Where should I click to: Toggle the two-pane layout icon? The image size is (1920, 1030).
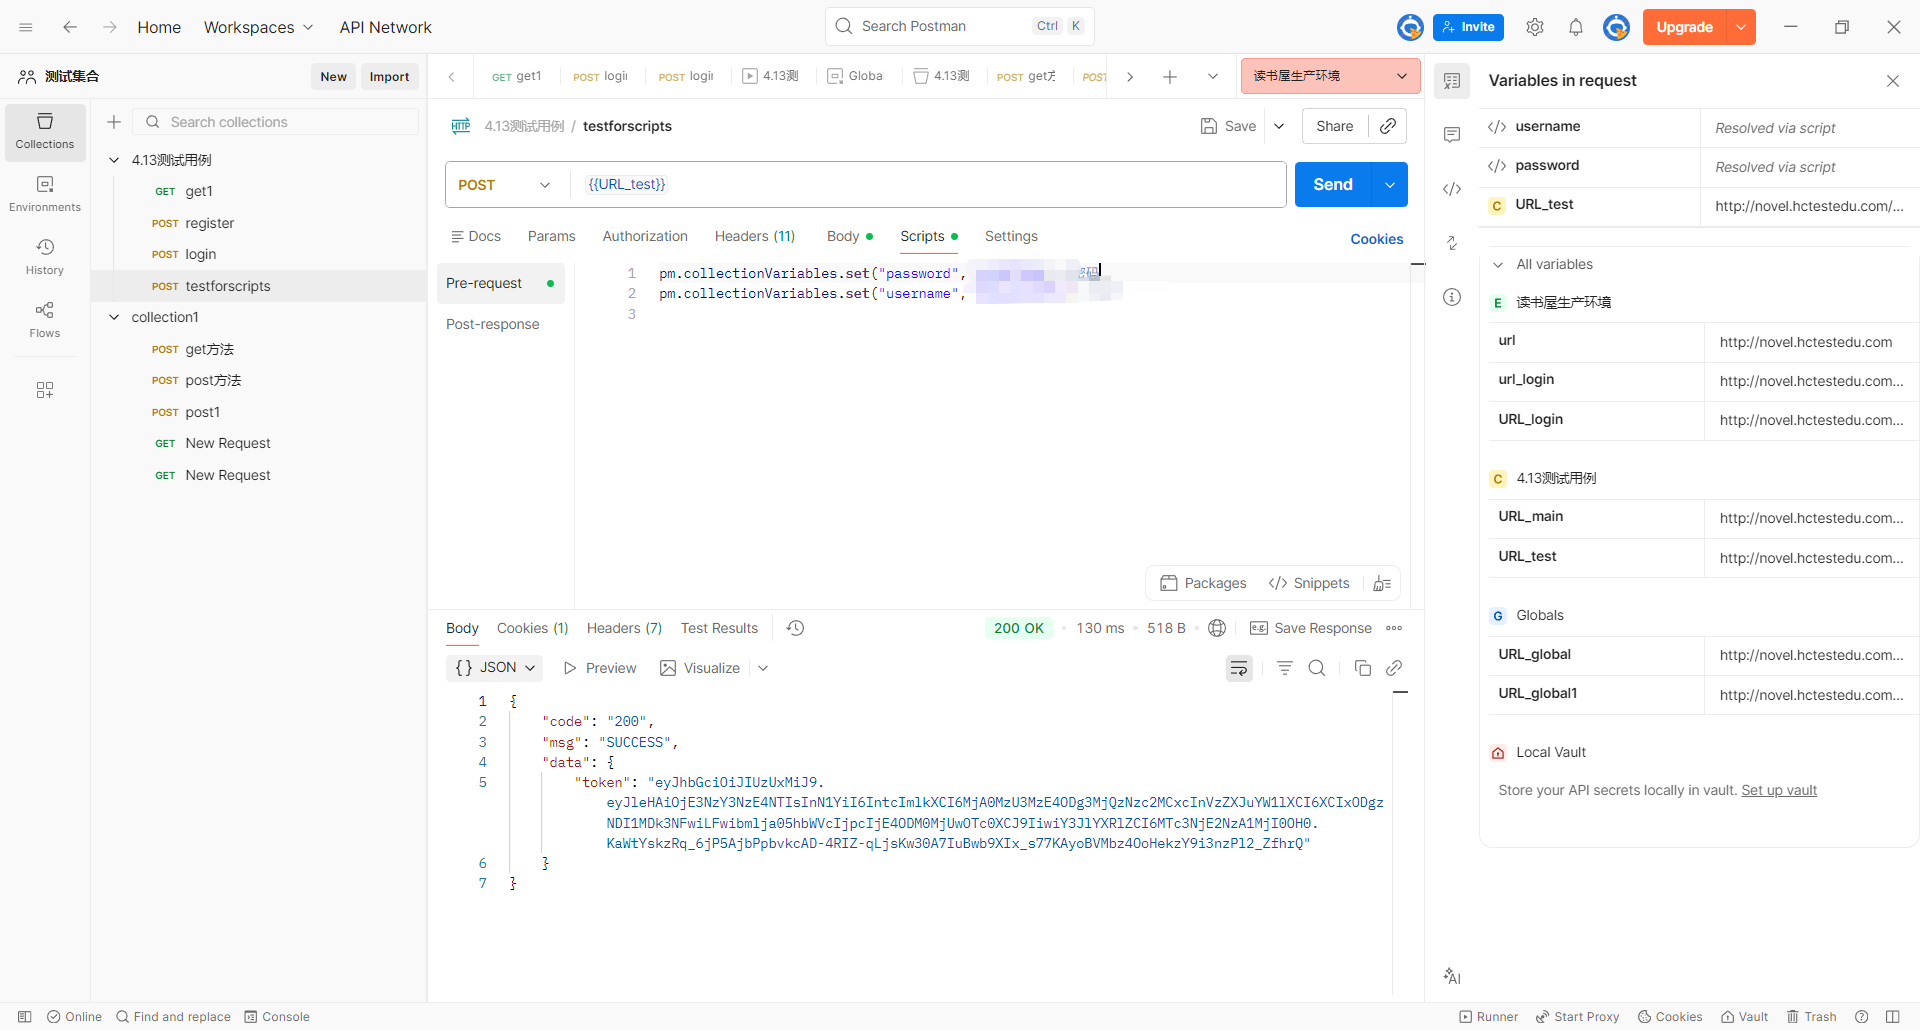click(1893, 1017)
